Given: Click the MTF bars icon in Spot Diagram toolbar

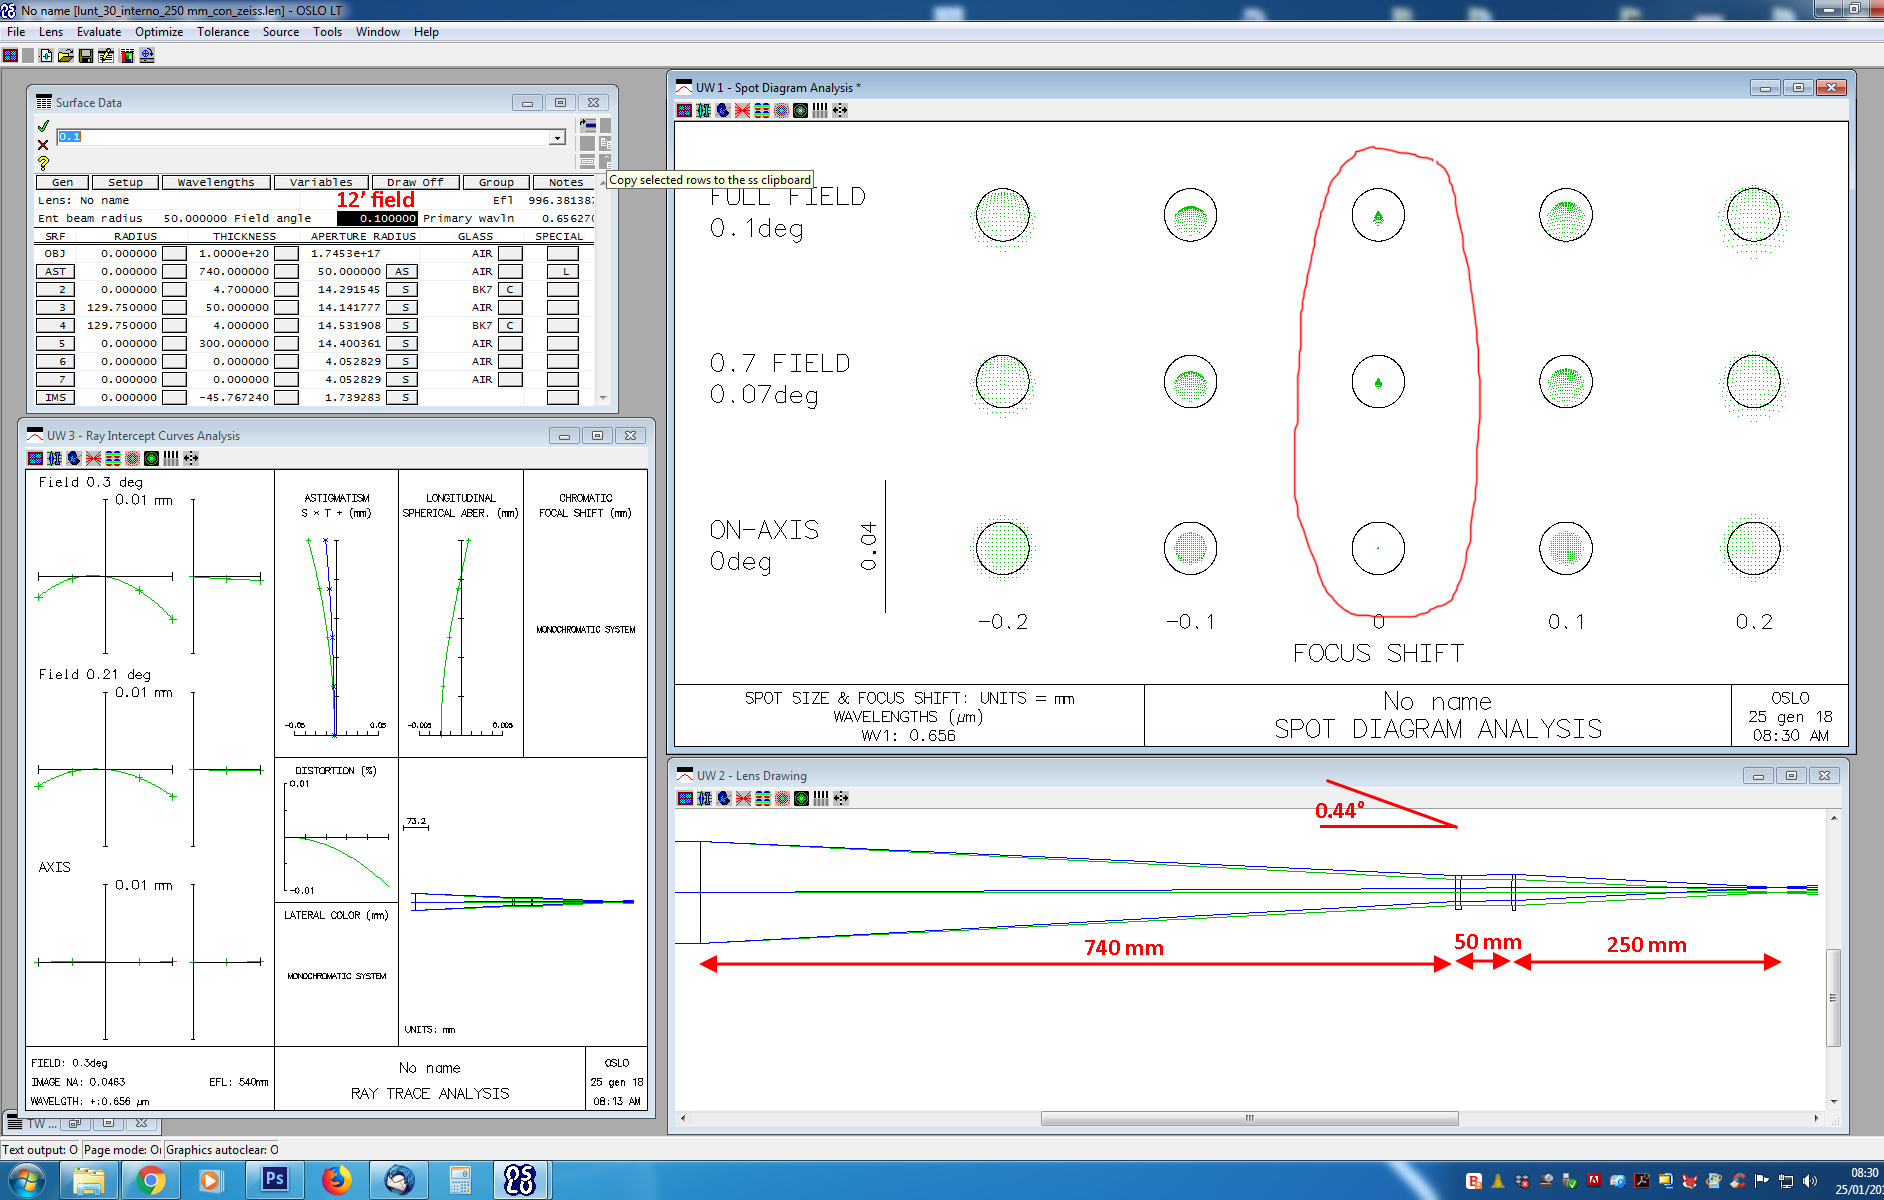Looking at the screenshot, I should (x=820, y=111).
